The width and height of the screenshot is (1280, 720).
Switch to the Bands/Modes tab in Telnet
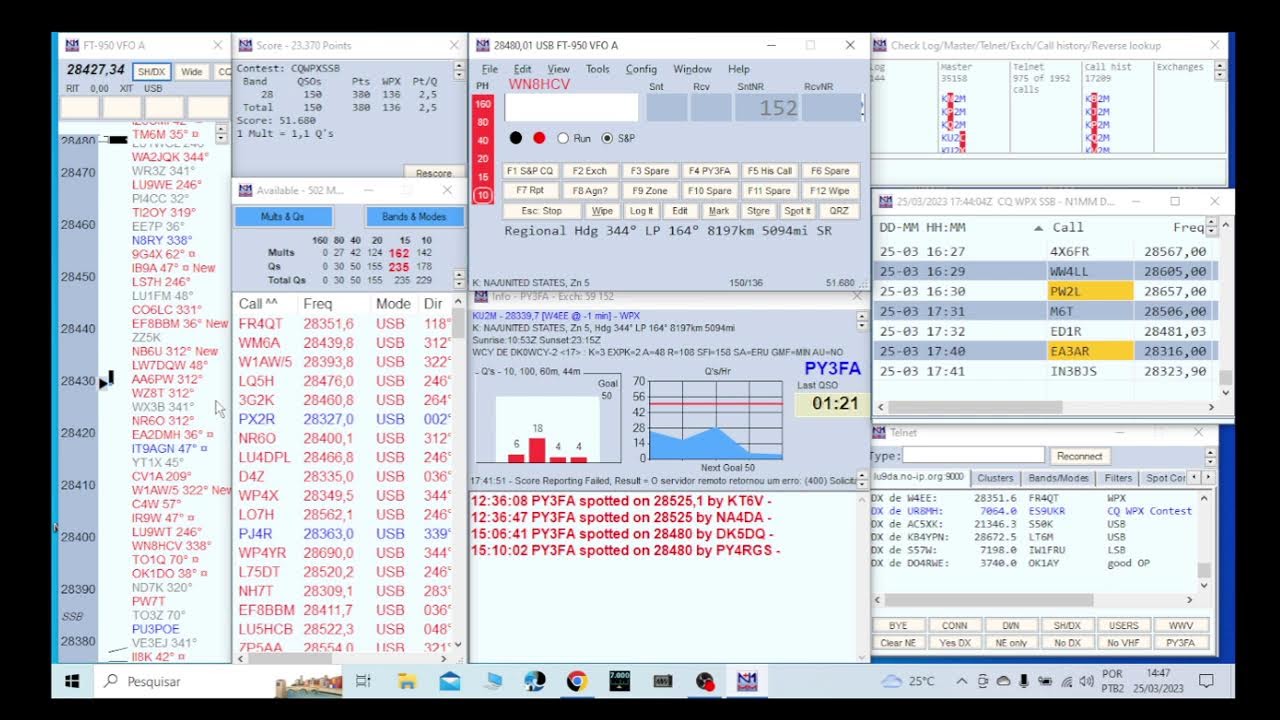1059,478
